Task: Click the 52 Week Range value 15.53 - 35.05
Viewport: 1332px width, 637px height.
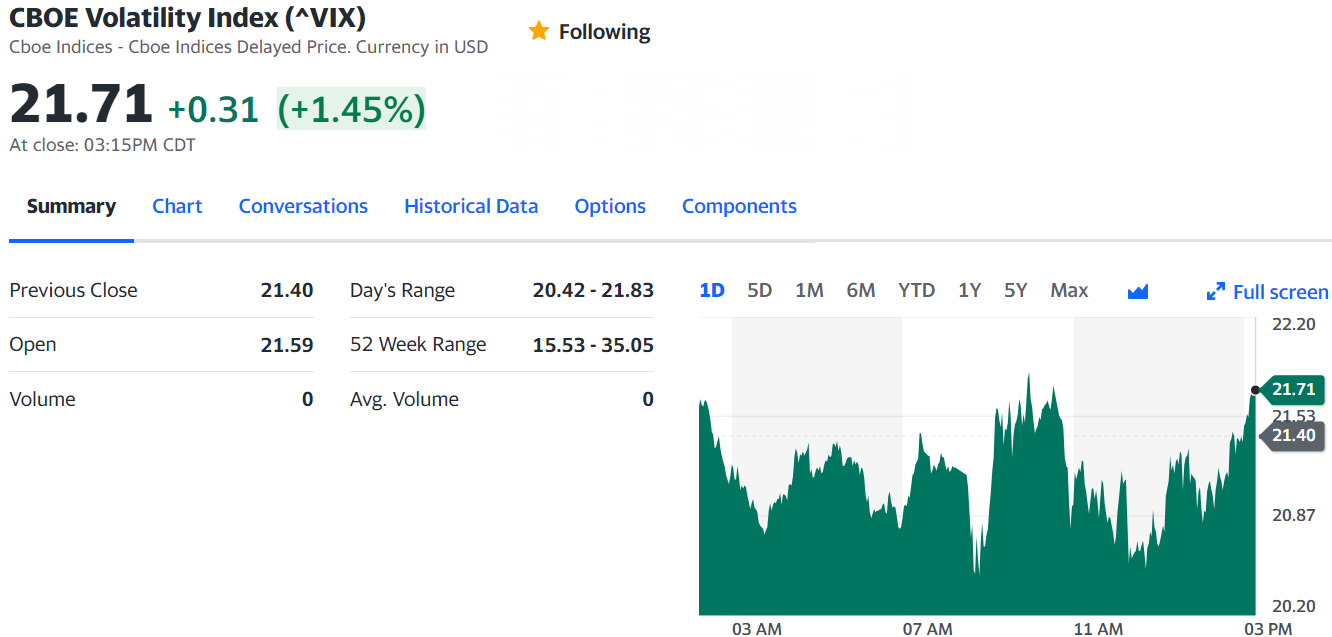Action: pos(593,345)
